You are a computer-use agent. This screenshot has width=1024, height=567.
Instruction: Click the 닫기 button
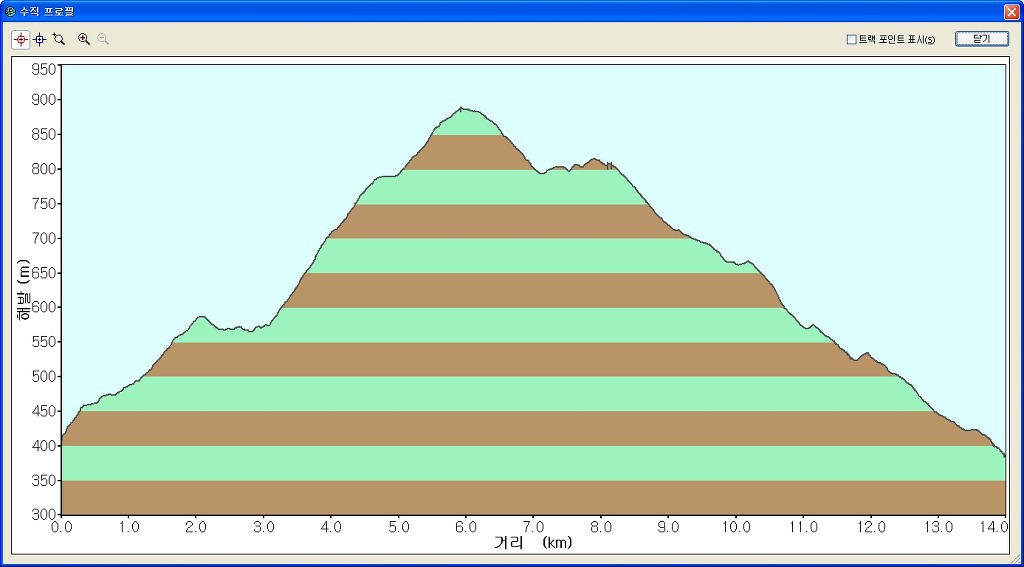coord(982,39)
